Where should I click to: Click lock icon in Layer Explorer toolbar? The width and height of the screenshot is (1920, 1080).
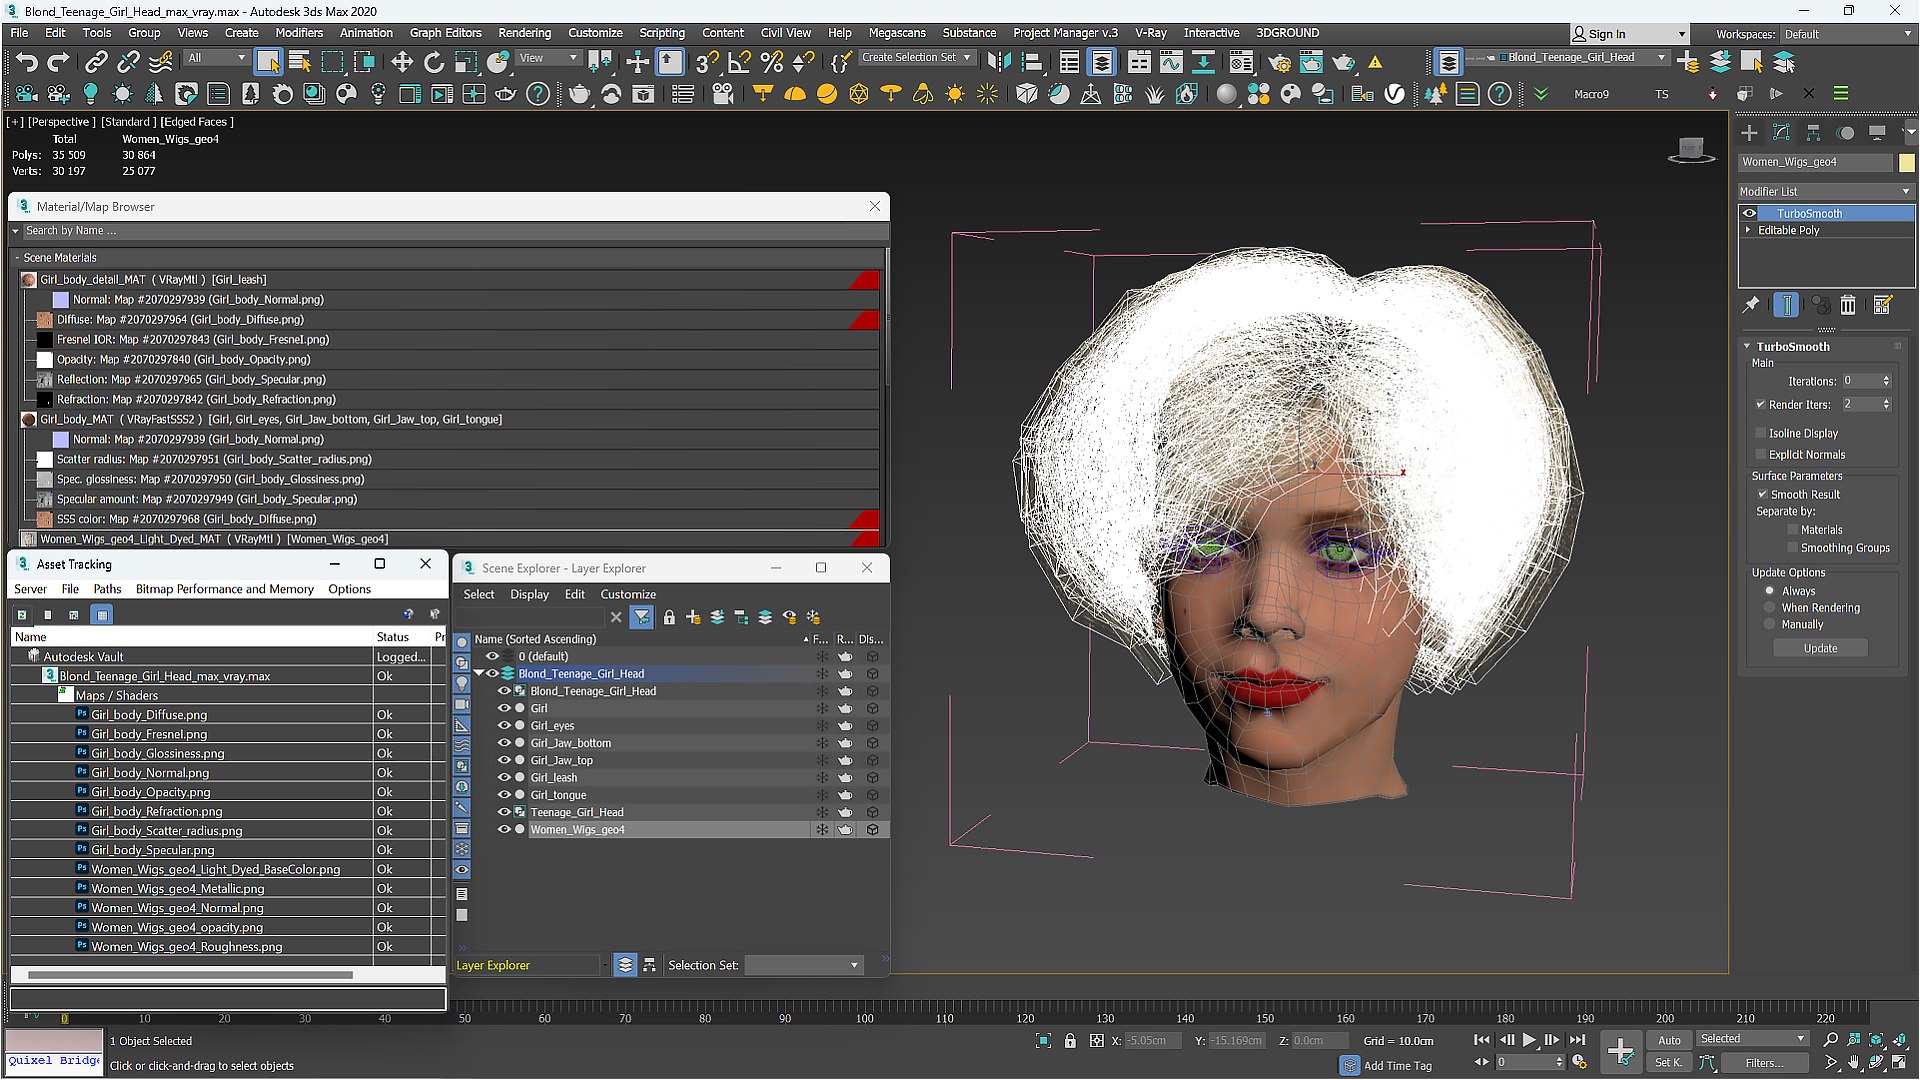point(669,617)
